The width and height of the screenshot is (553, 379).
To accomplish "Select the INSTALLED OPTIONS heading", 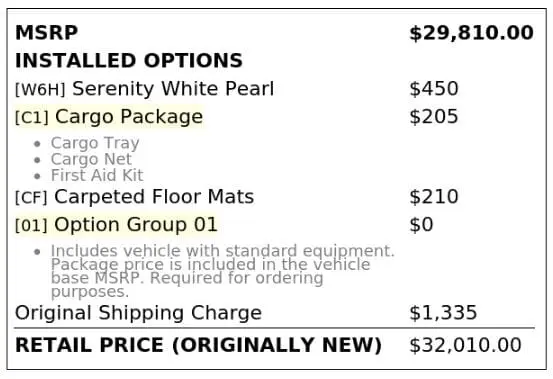I will [x=129, y=61].
